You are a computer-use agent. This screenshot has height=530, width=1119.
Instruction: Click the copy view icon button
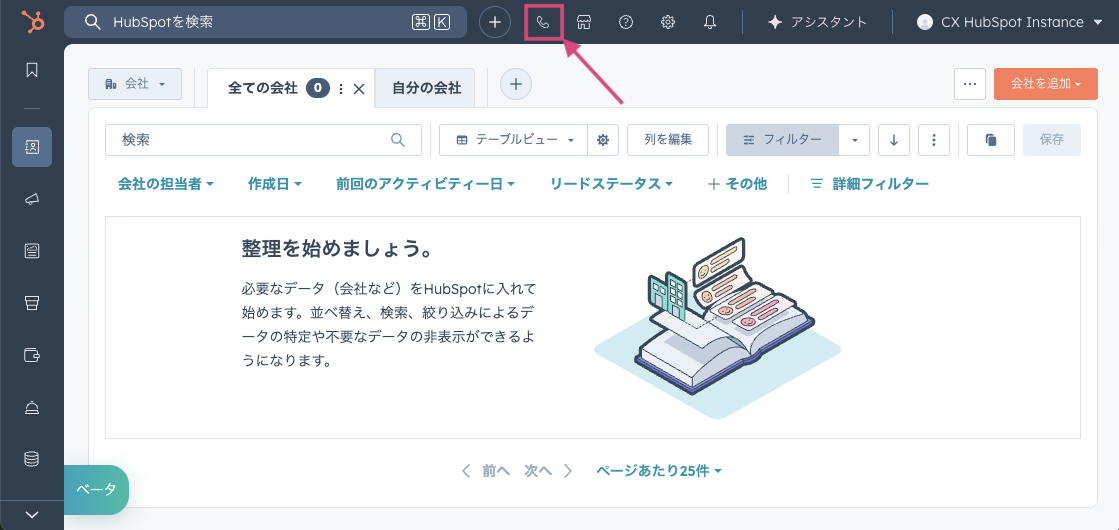point(991,141)
